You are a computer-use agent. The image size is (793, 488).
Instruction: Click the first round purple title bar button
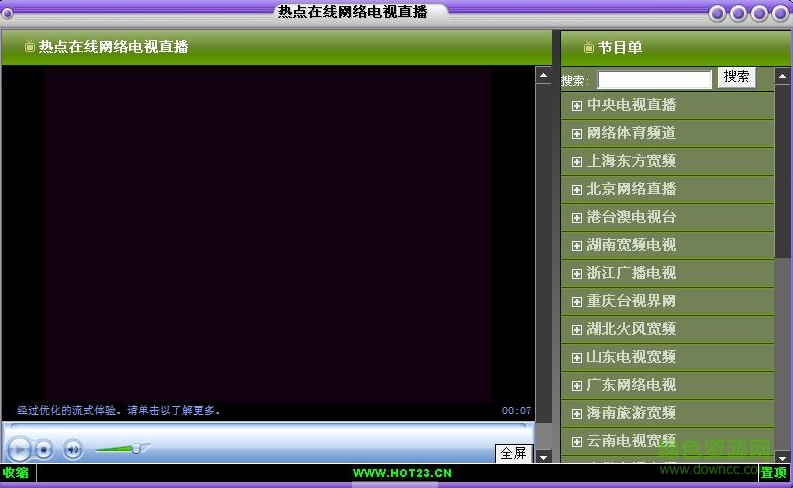pyautogui.click(x=717, y=13)
